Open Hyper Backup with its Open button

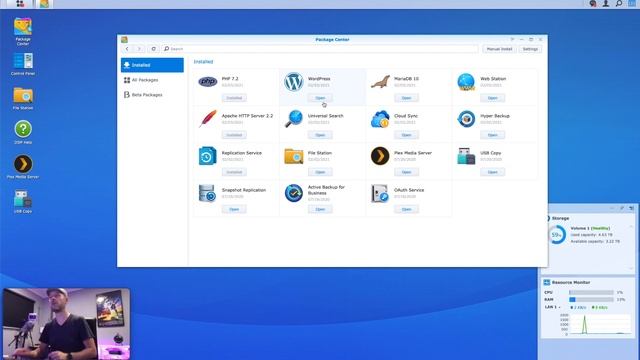pyautogui.click(x=493, y=135)
